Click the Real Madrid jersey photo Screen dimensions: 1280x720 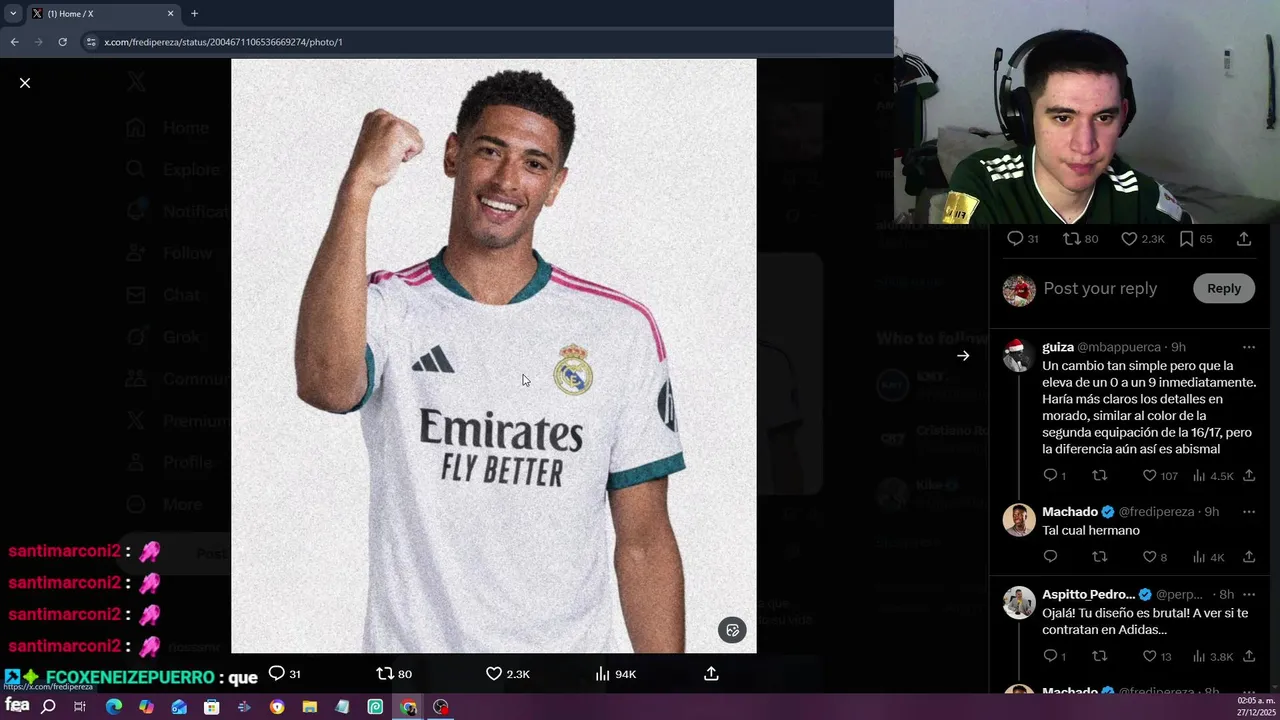[494, 356]
